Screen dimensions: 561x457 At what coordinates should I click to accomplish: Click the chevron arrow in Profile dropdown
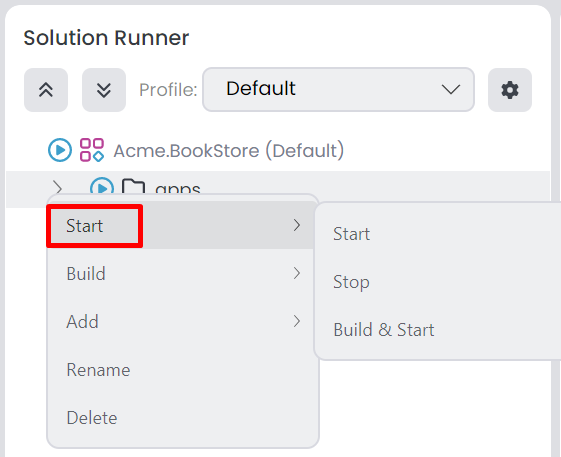pyautogui.click(x=450, y=89)
